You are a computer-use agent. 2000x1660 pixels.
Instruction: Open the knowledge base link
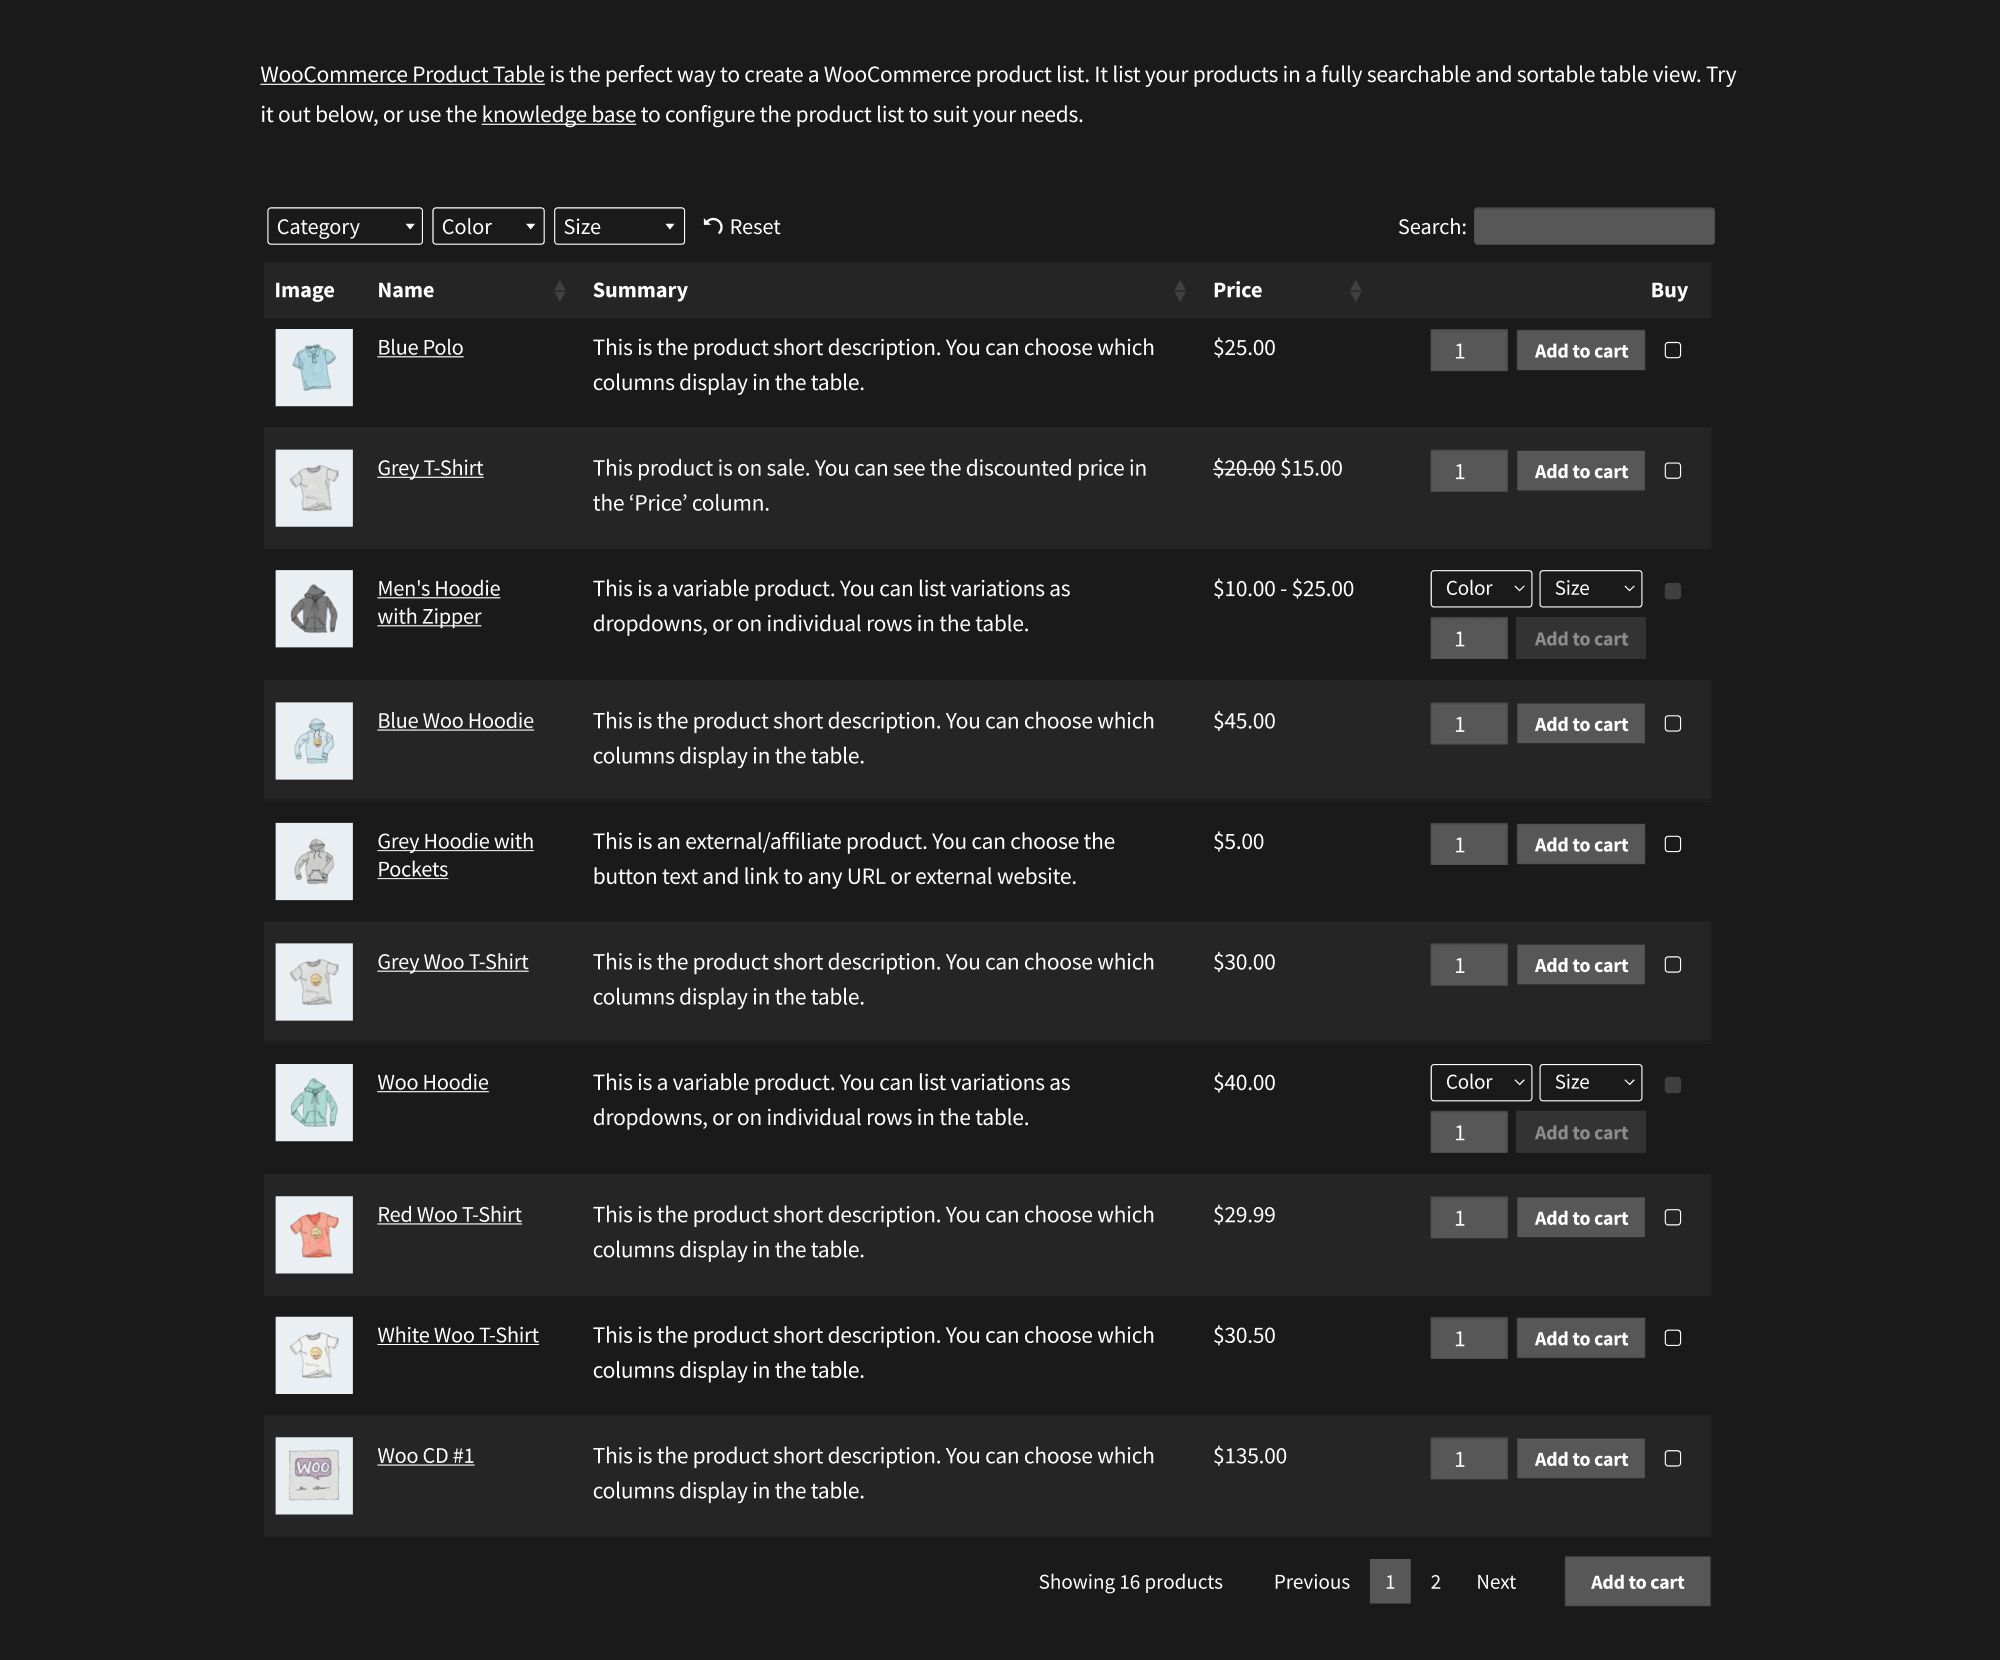tap(558, 114)
